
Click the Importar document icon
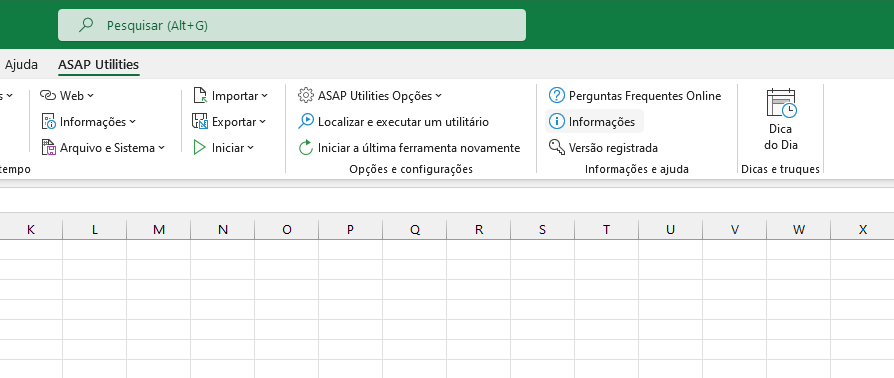[200, 95]
